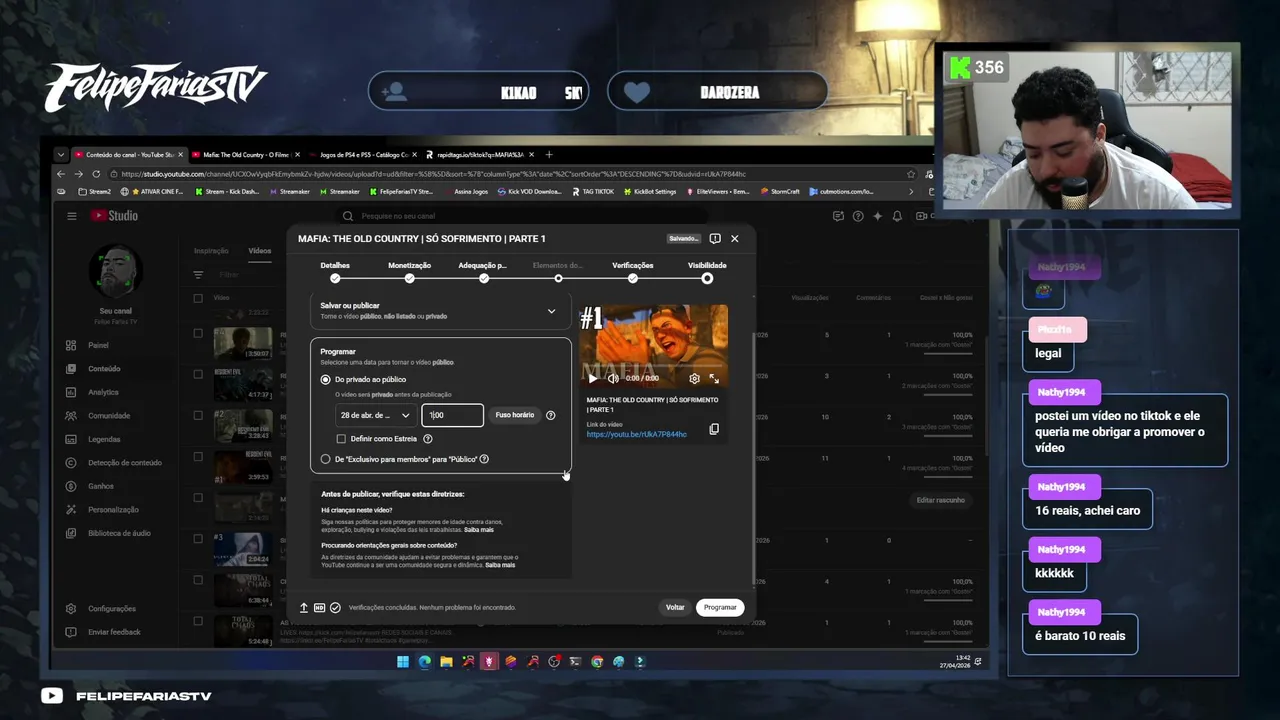This screenshot has width=1280, height=720.
Task: Click the Programar button
Action: (x=720, y=607)
